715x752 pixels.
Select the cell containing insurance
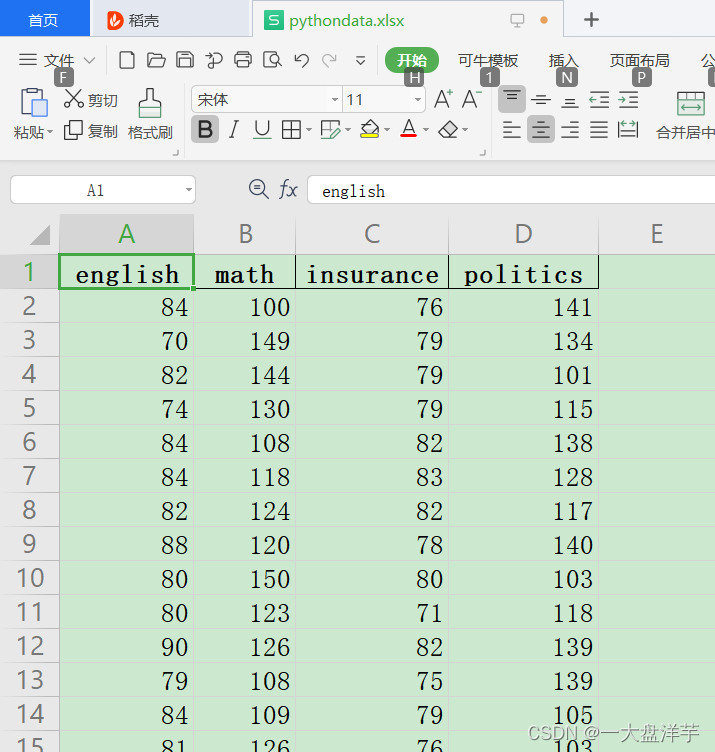(x=372, y=272)
